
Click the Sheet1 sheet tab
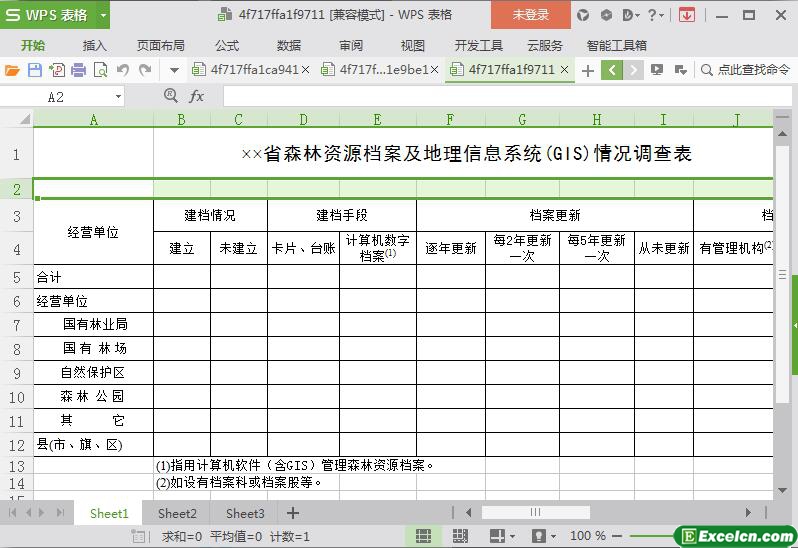click(109, 513)
